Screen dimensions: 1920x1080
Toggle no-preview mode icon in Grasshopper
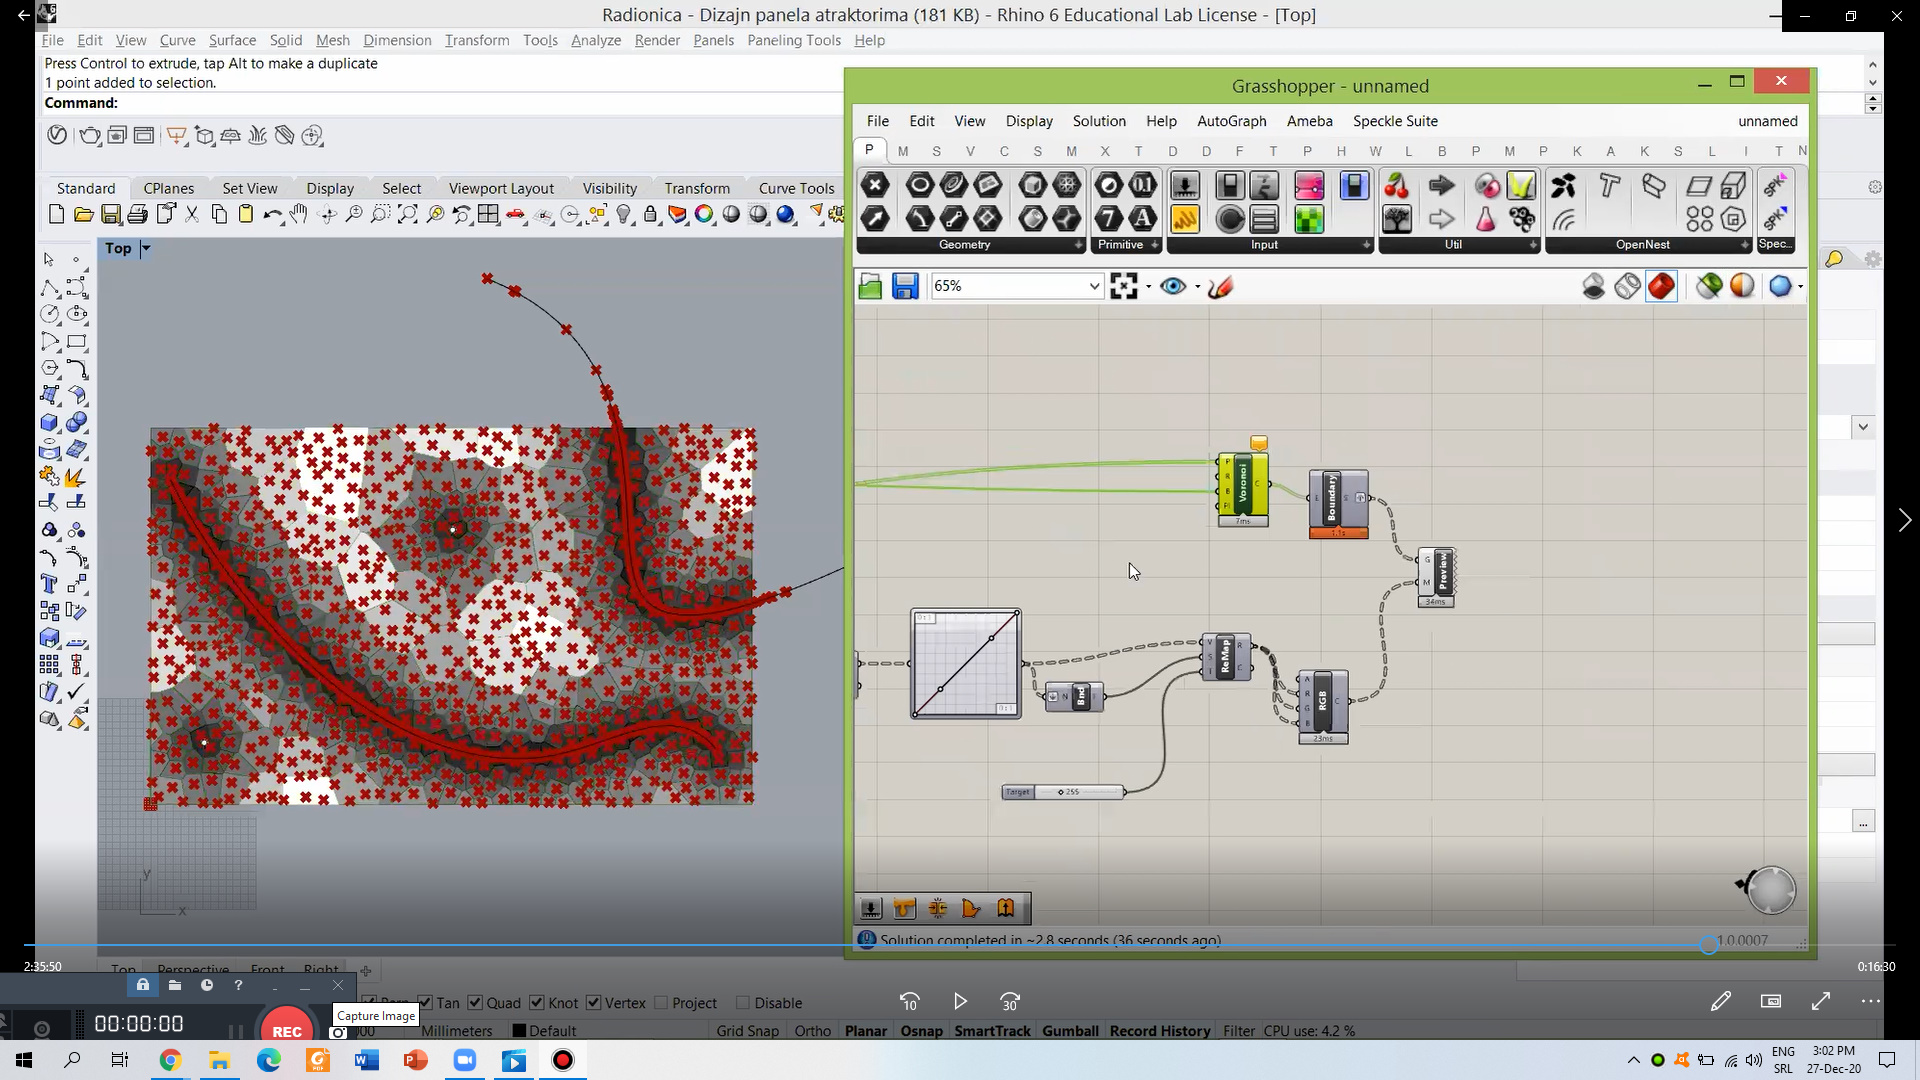1594,287
